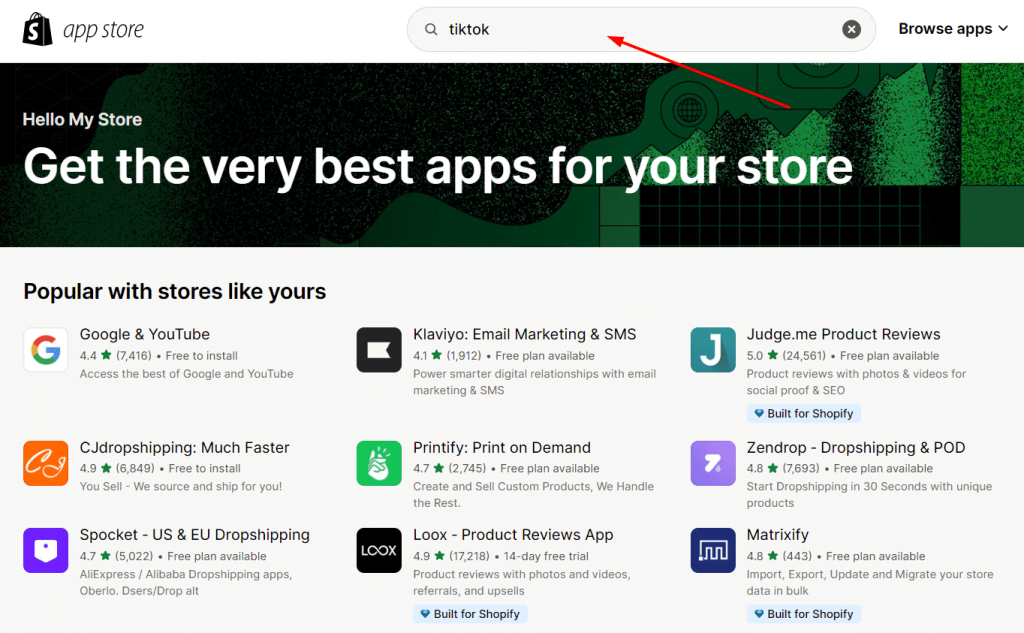Open Printify: Print on Demand title
This screenshot has width=1024, height=633.
pyautogui.click(x=502, y=447)
